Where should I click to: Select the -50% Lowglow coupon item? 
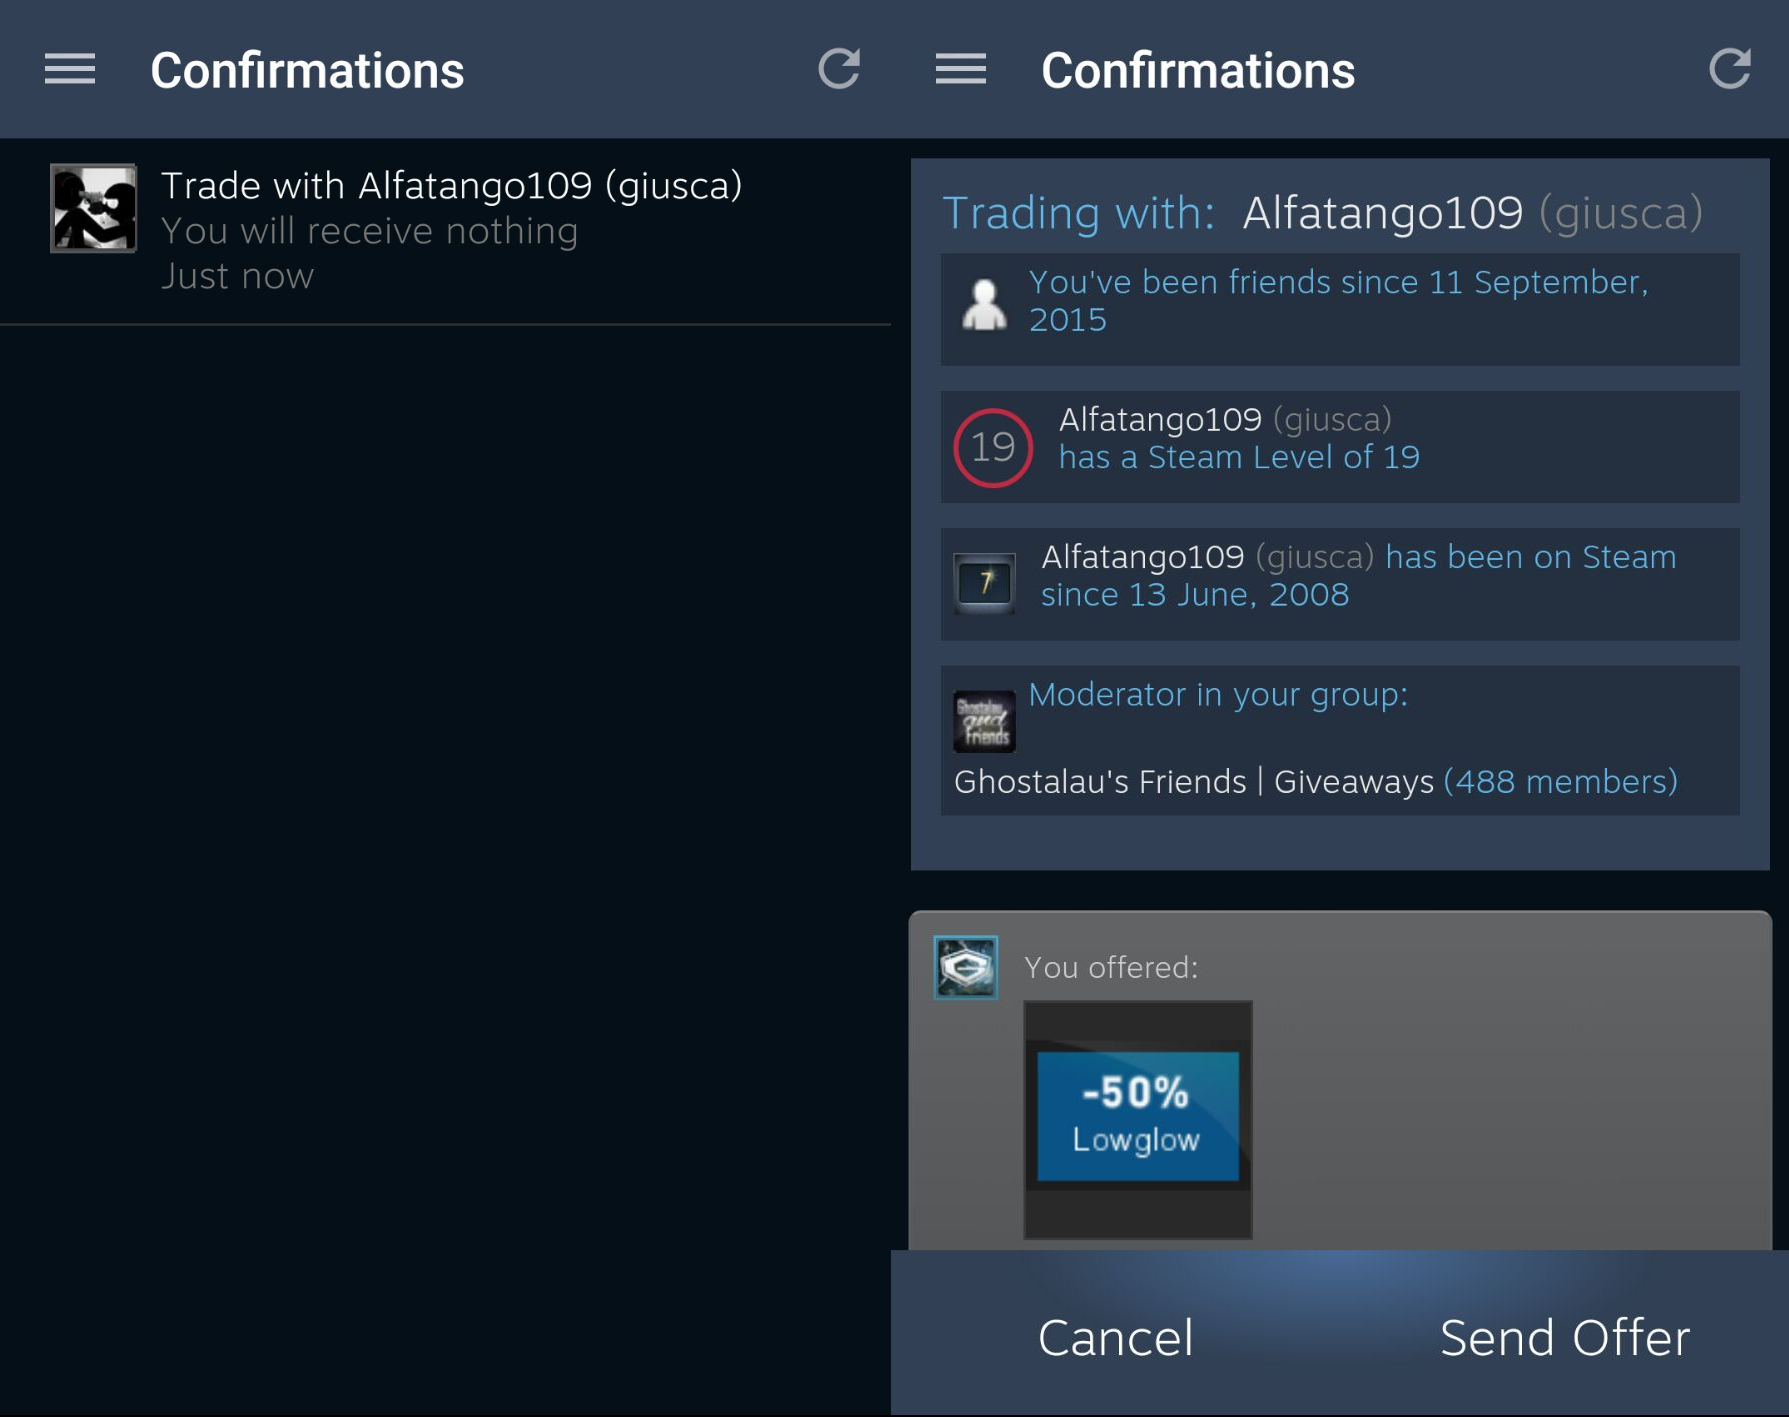(1138, 1119)
